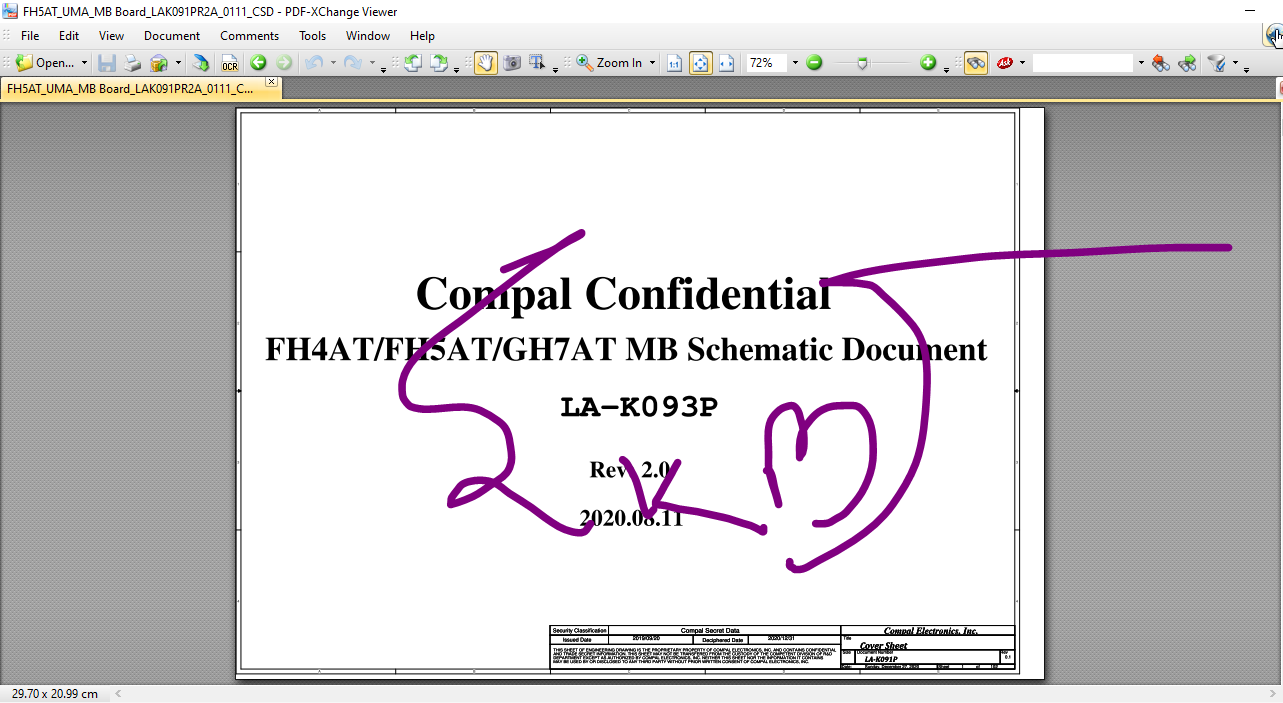This screenshot has width=1283, height=703.
Task: Click the Undo icon
Action: (x=313, y=63)
